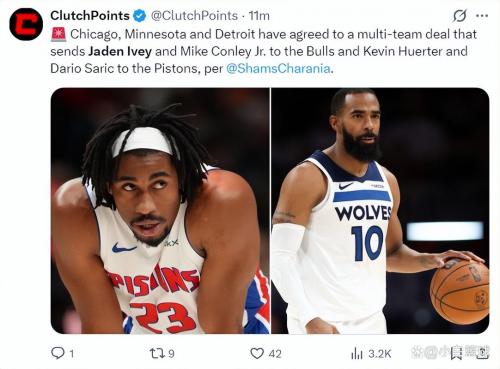The height and width of the screenshot is (369, 500).
Task: Click the 3.2K views count
Action: point(380,353)
